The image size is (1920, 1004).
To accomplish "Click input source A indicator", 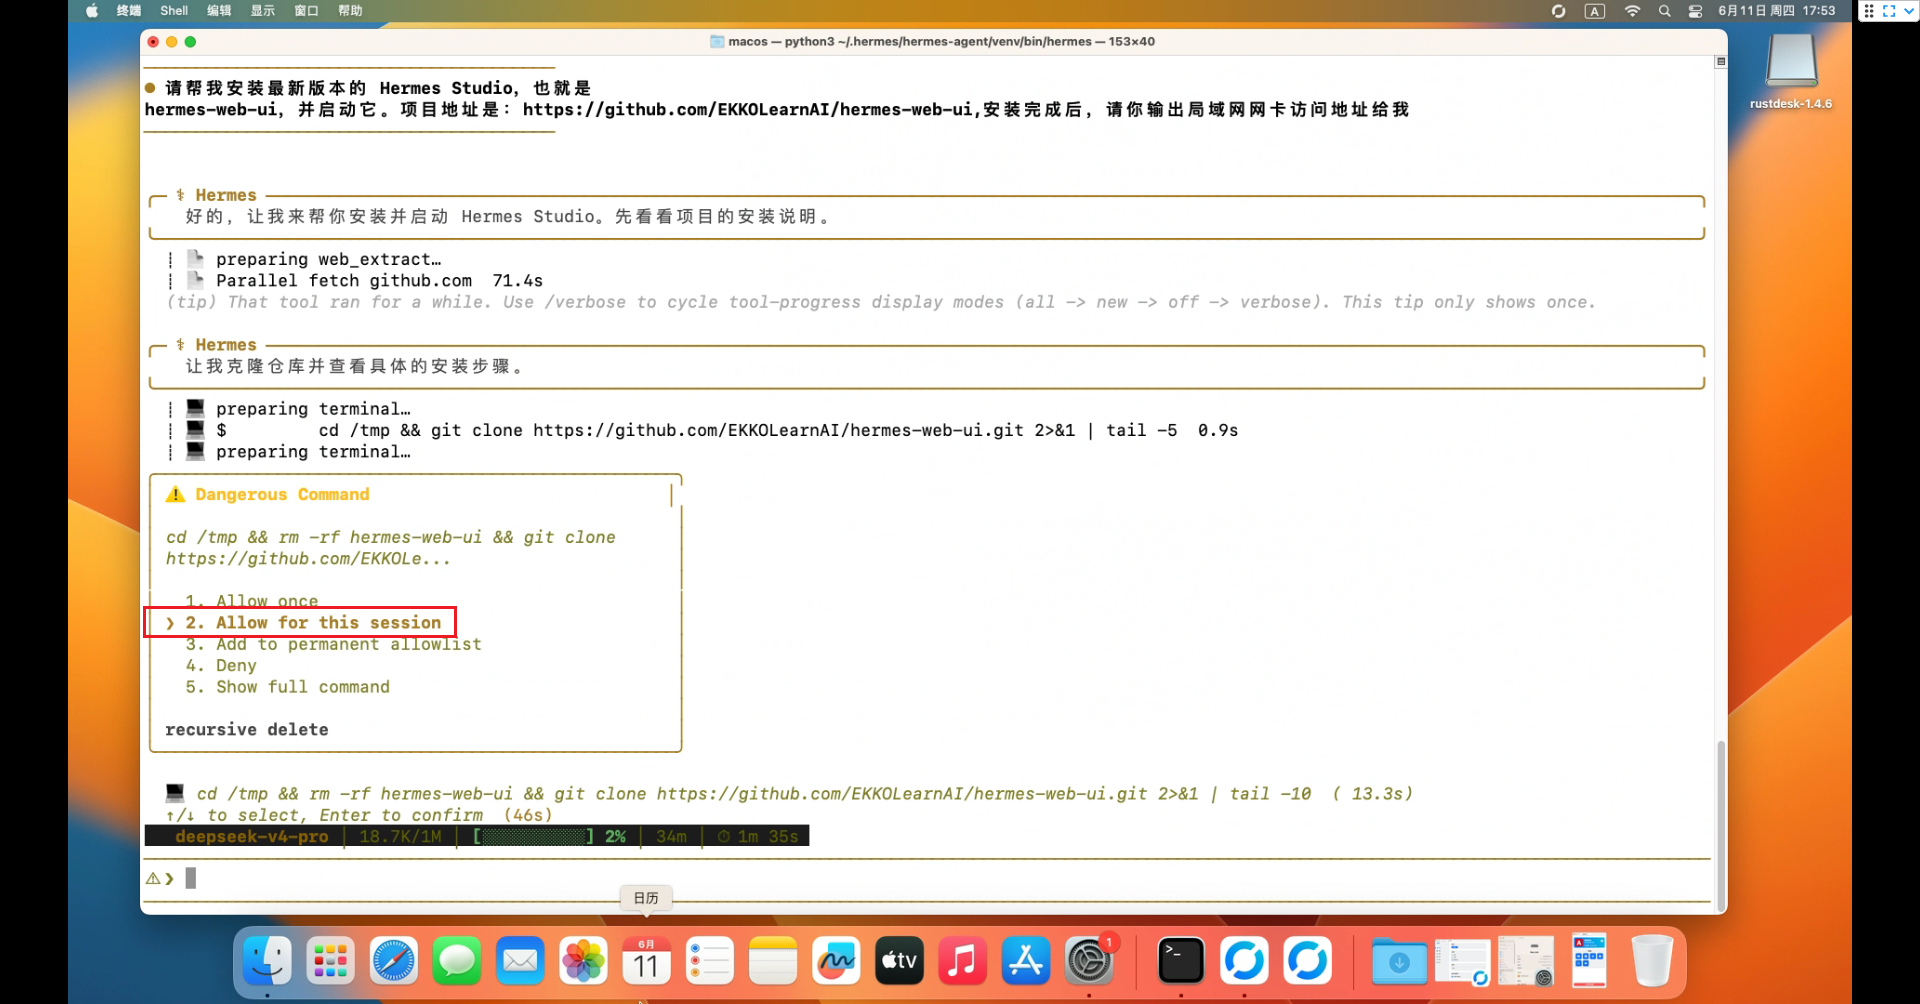I will point(1595,11).
